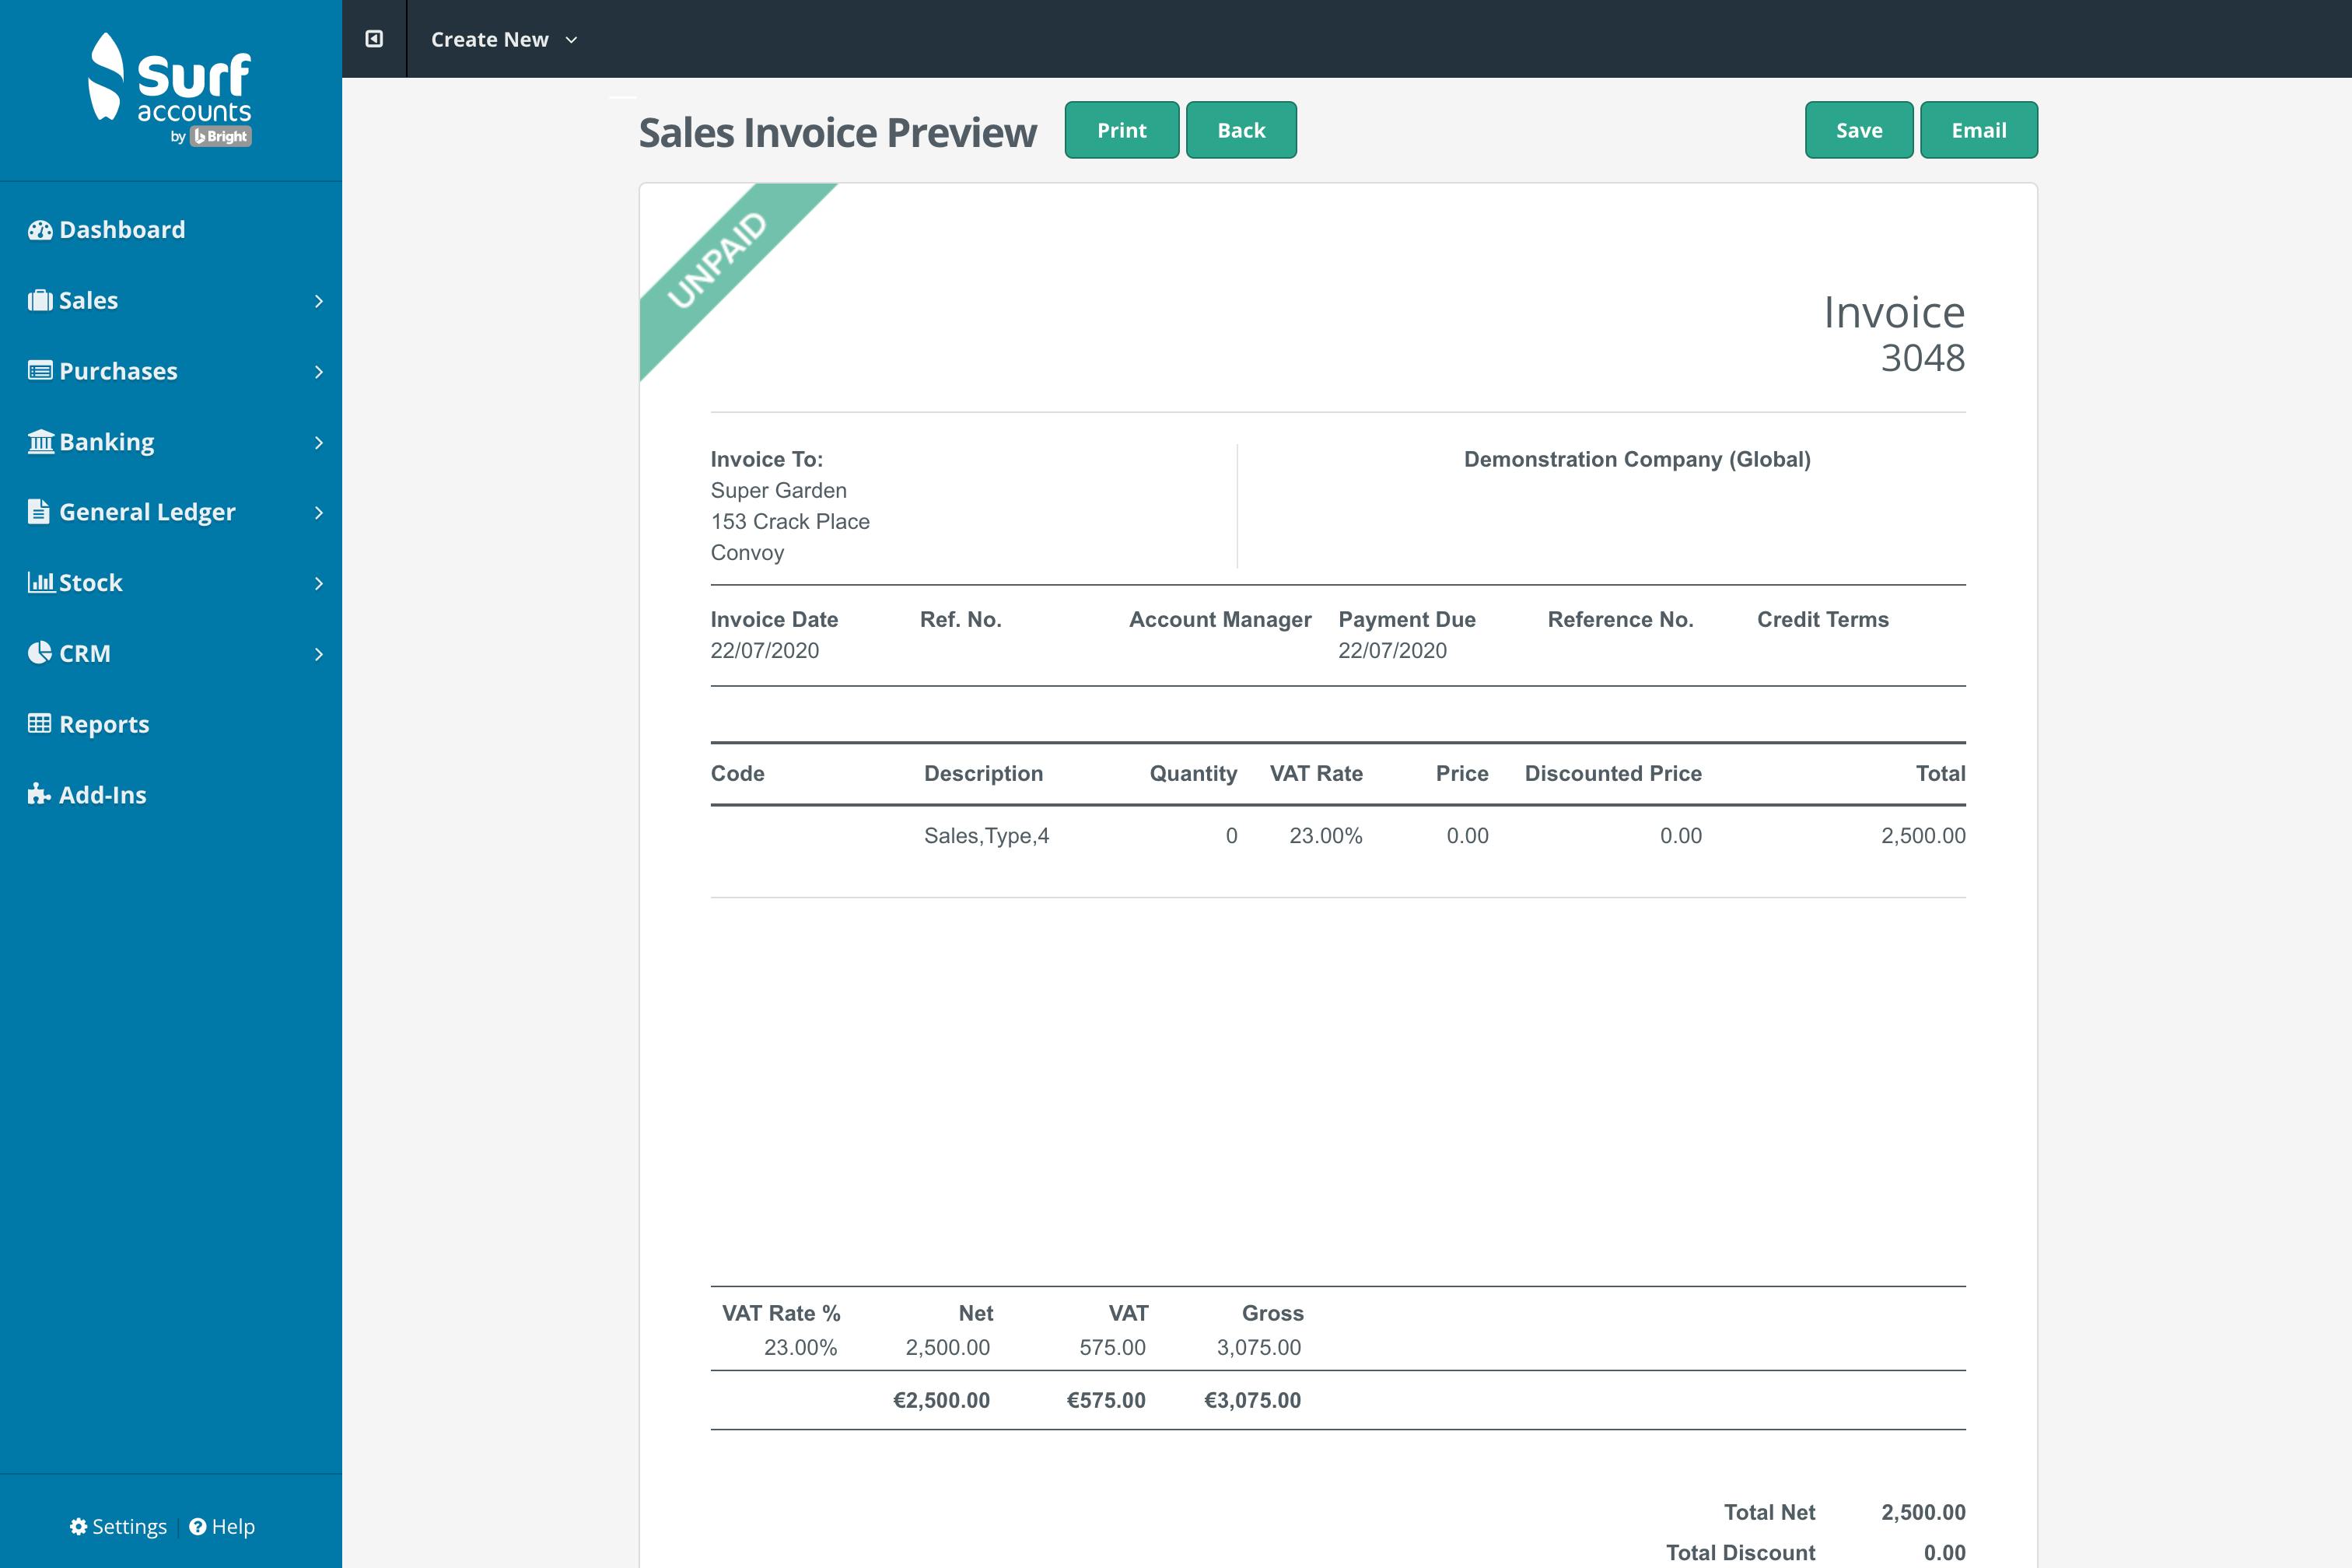
Task: Select the General Ledger document icon
Action: click(39, 511)
